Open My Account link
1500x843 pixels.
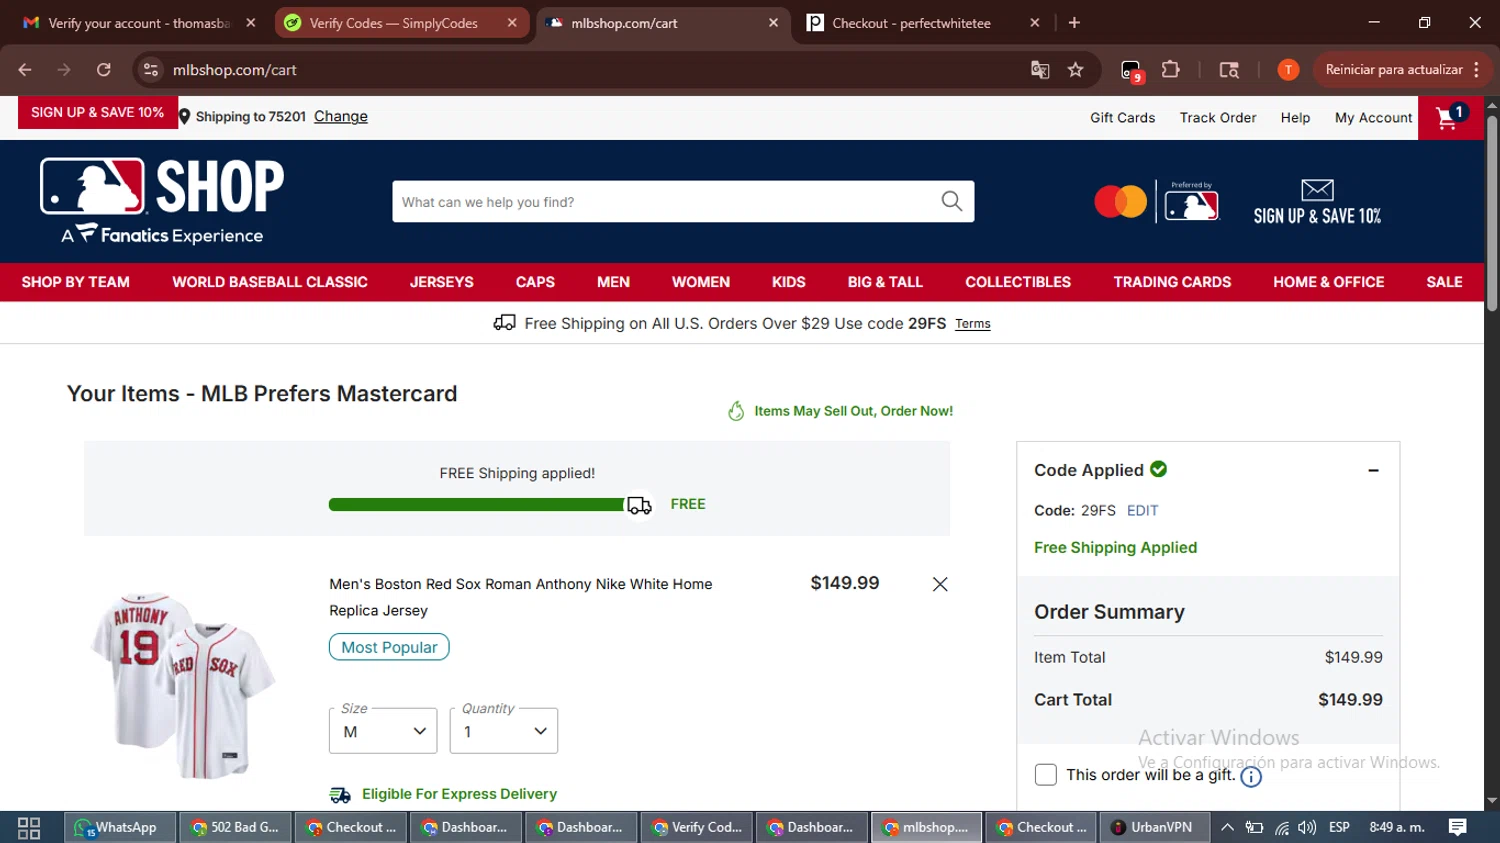click(x=1373, y=117)
